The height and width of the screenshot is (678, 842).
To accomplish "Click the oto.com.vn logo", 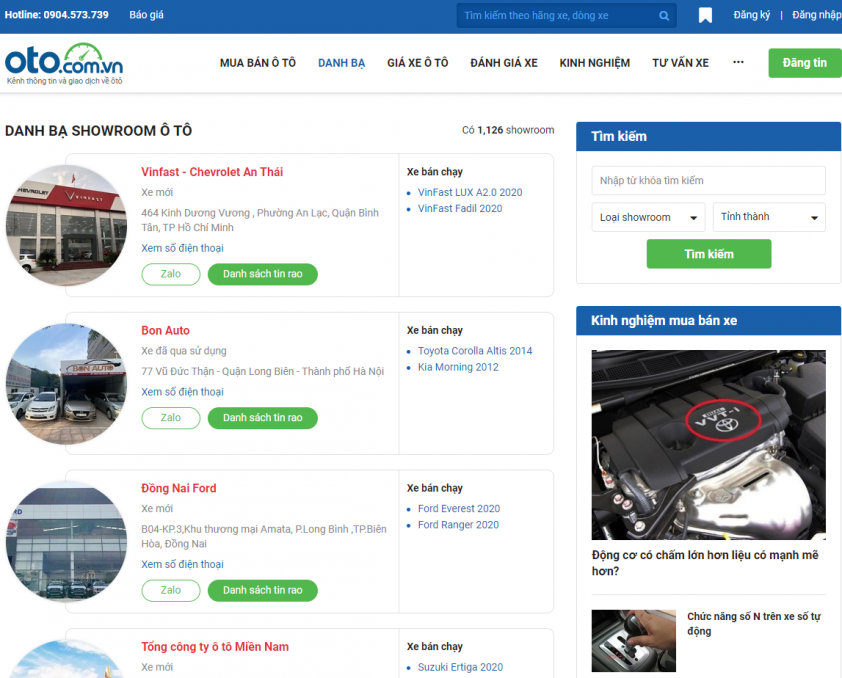I will pos(64,63).
